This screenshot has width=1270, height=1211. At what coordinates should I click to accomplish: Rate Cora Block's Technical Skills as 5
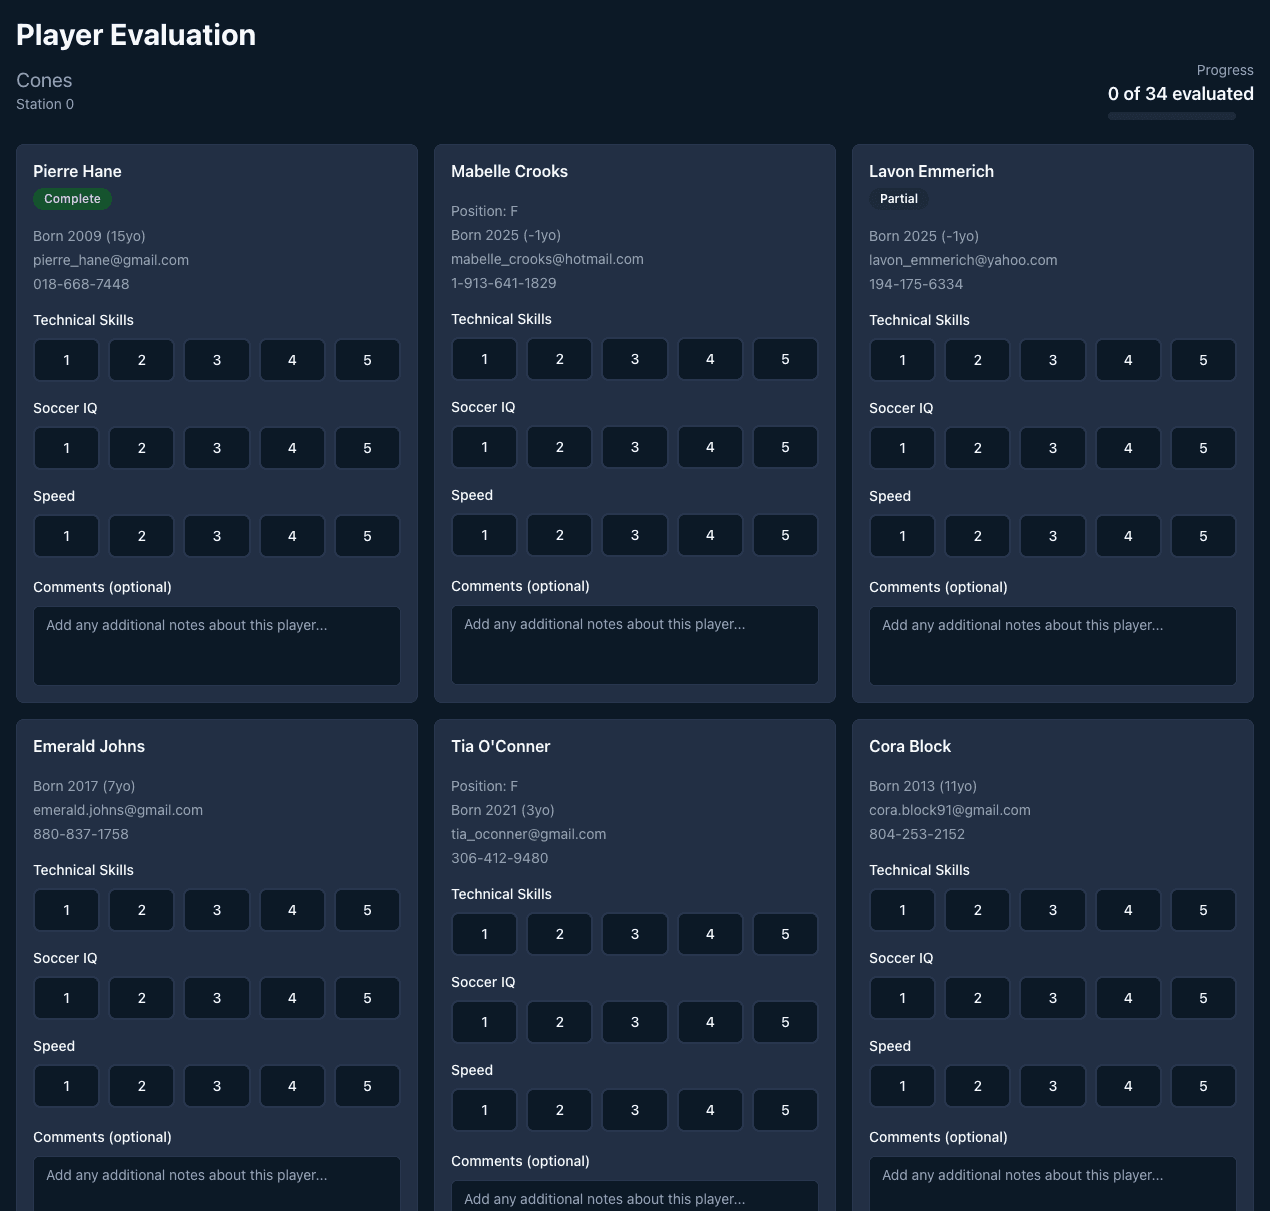coord(1203,910)
